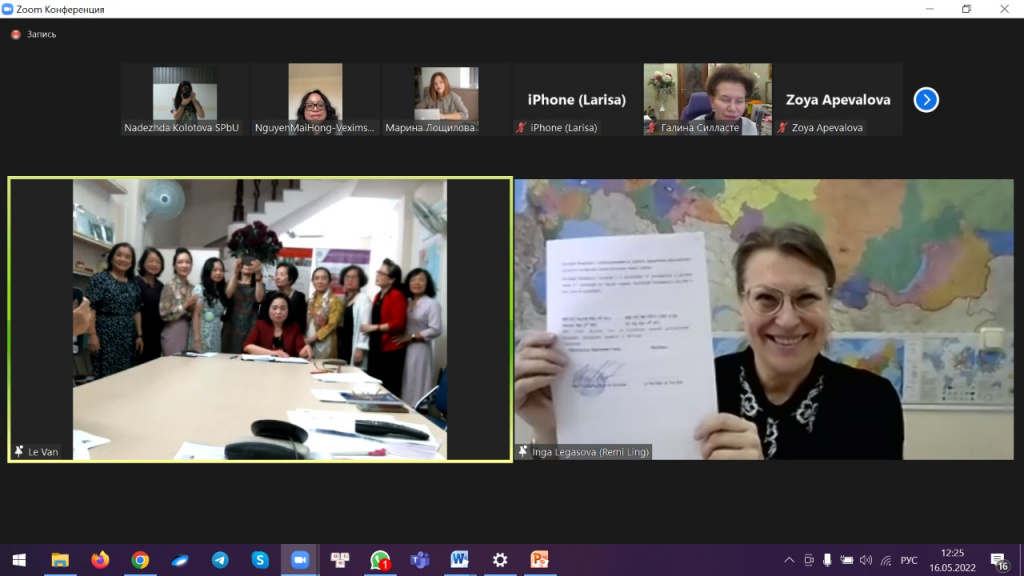This screenshot has height=576, width=1024.
Task: Open the Windows Start menu
Action: pyautogui.click(x=19, y=560)
